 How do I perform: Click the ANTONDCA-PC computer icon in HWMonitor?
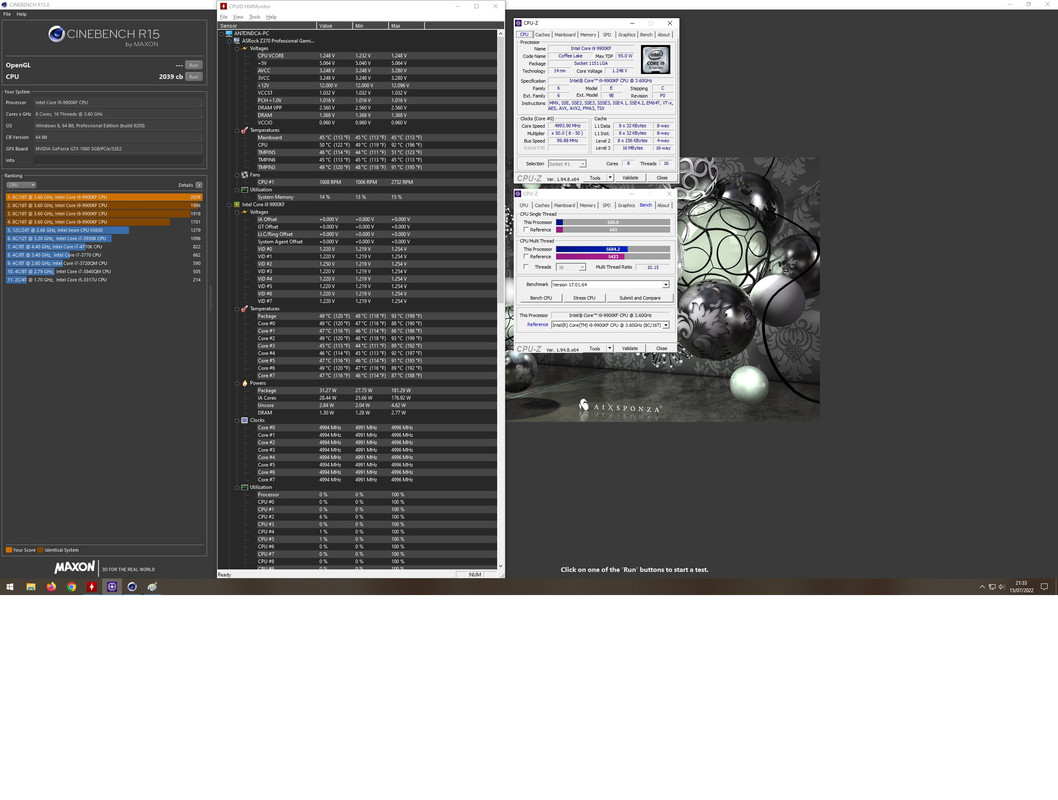coord(229,33)
